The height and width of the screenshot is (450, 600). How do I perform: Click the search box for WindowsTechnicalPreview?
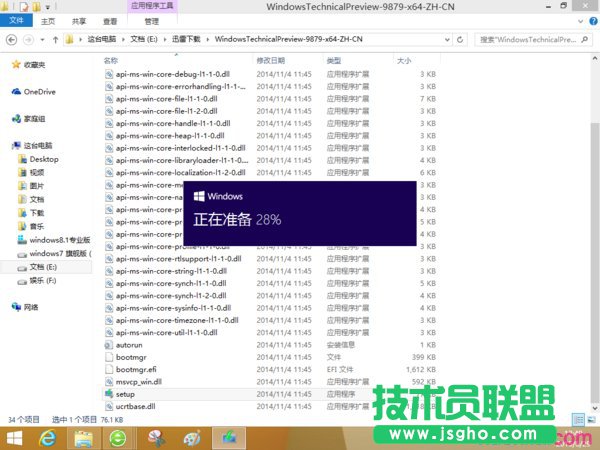532,39
